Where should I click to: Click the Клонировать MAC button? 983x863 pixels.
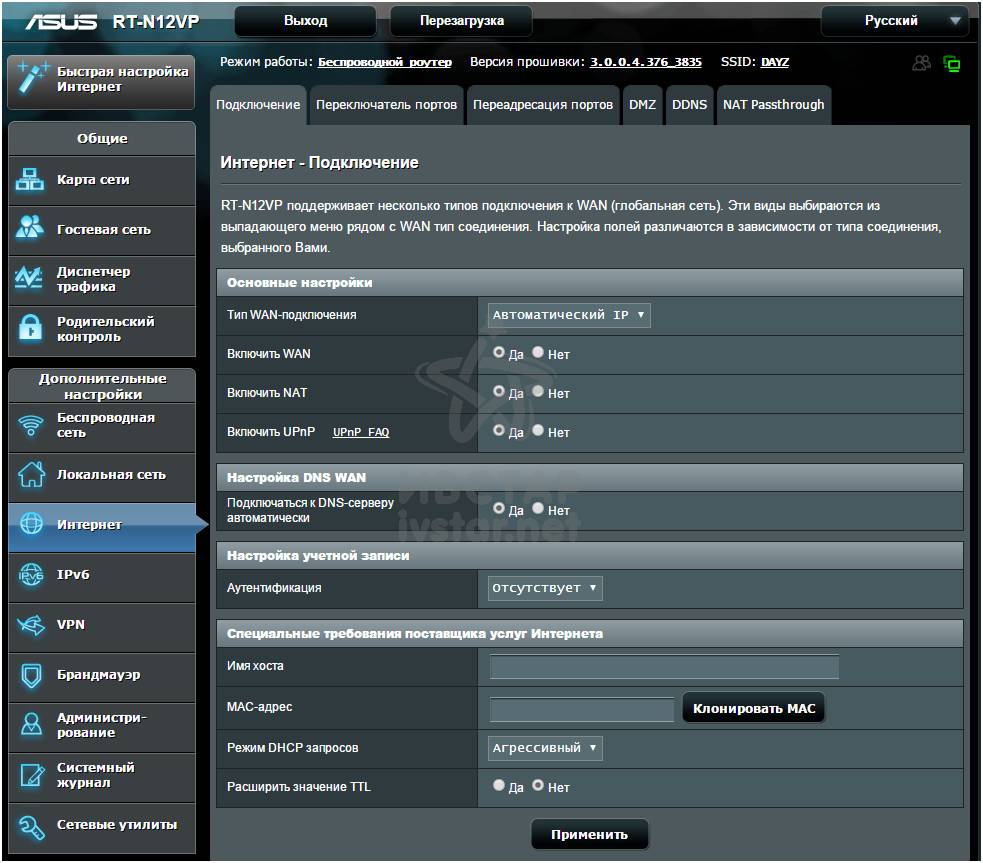tap(754, 708)
